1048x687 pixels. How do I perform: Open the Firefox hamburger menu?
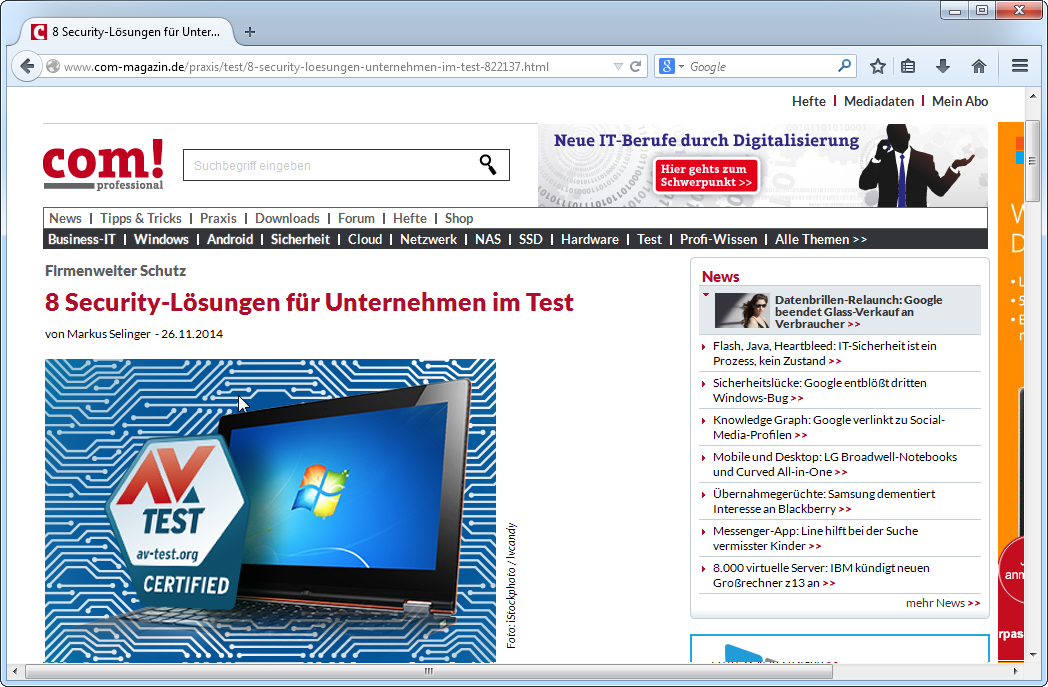point(1020,66)
